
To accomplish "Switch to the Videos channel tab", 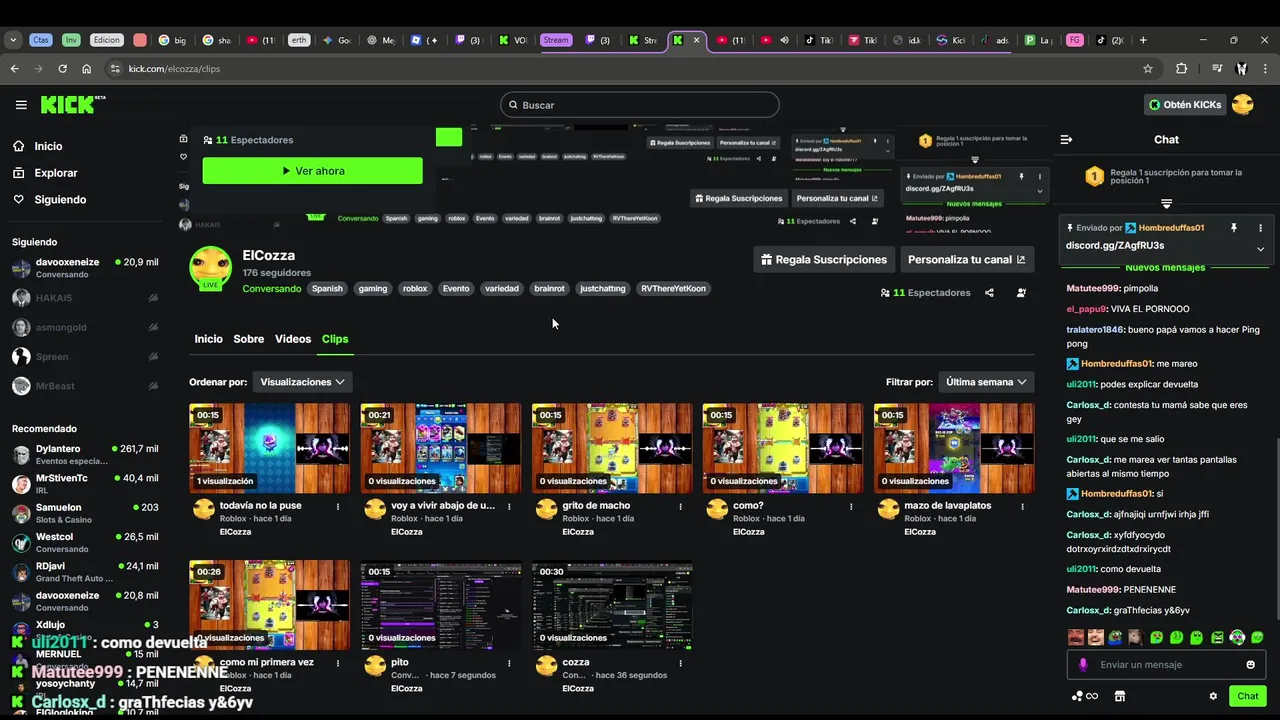I will (x=293, y=339).
